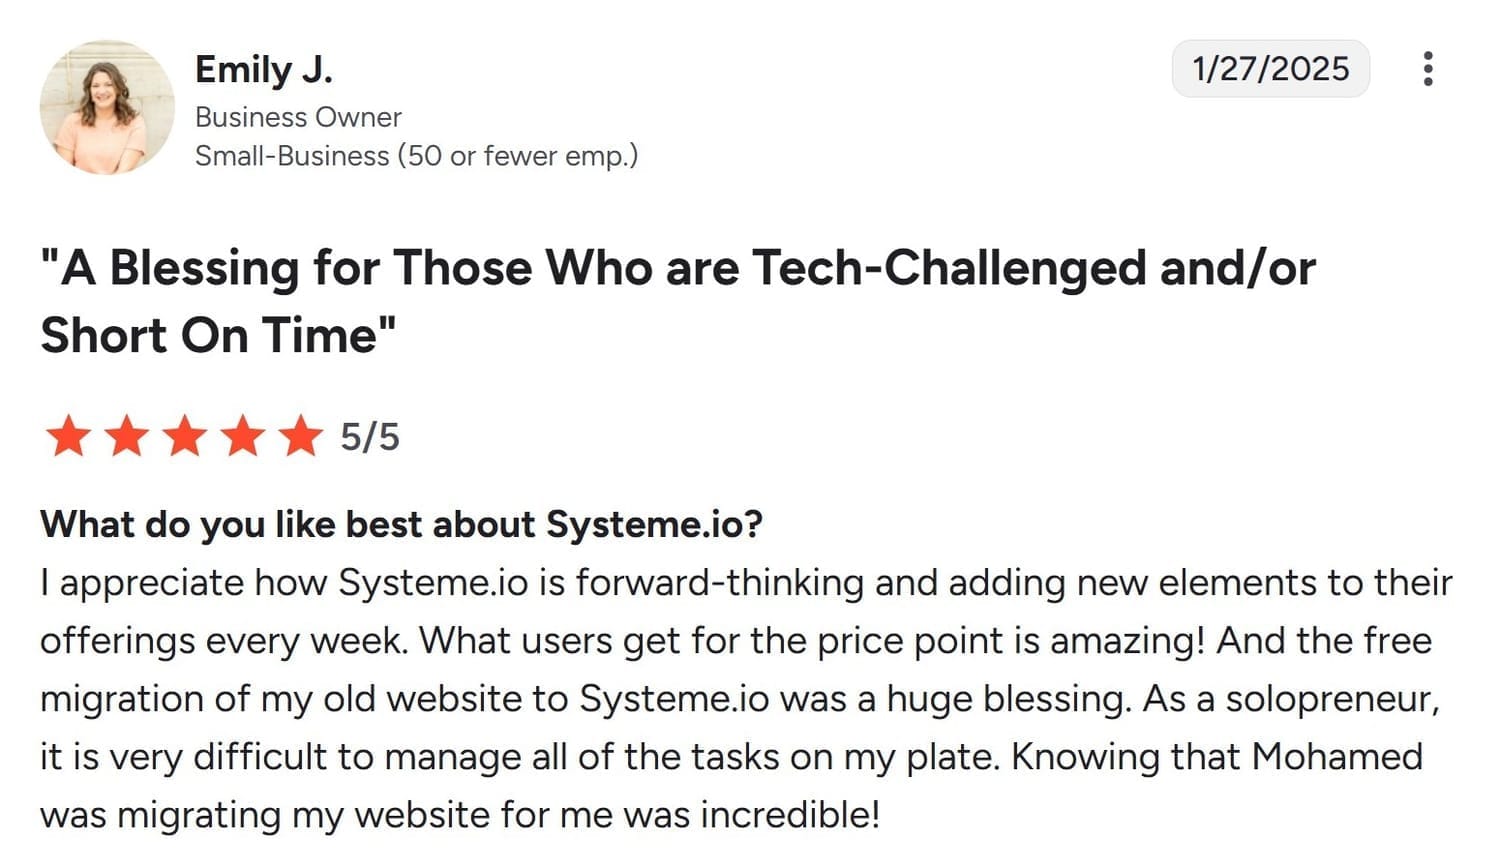Click the reviewer name Emily J.
The width and height of the screenshot is (1500, 865).
263,70
